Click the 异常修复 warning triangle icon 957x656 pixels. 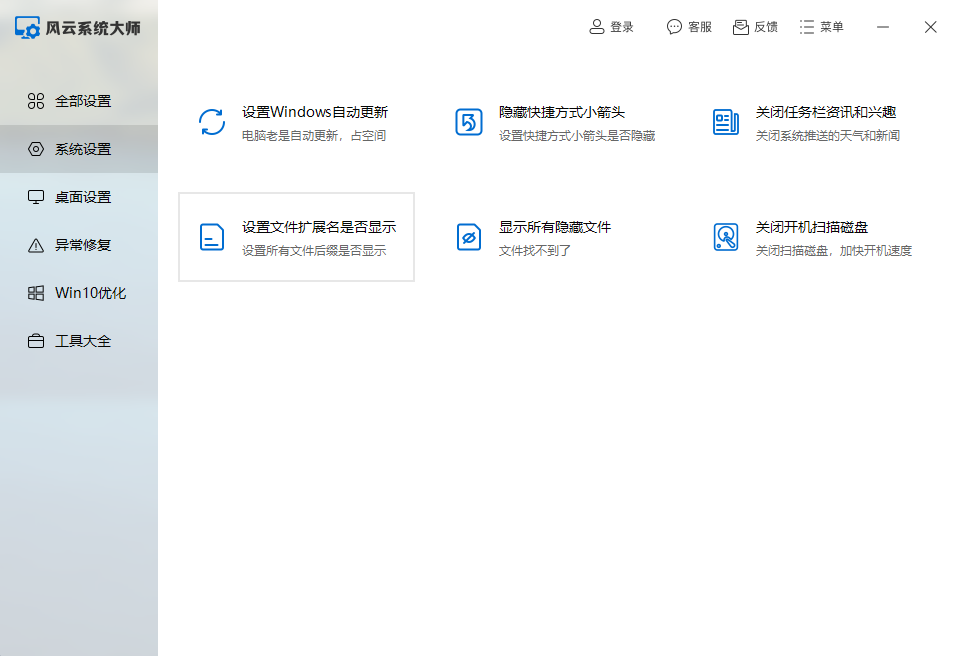[x=36, y=244]
